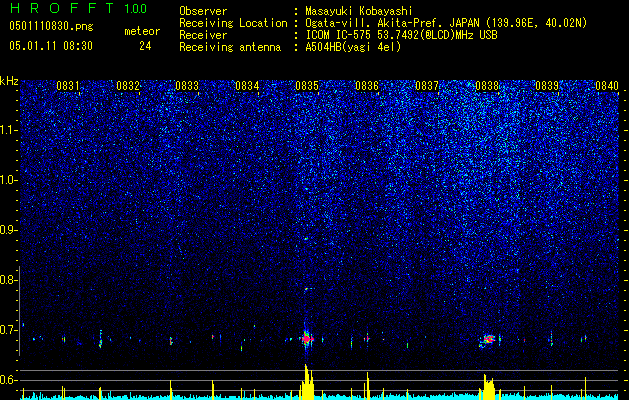Click the 0.7 kHz axis label
This screenshot has height=400, width=629.
(x=8, y=330)
